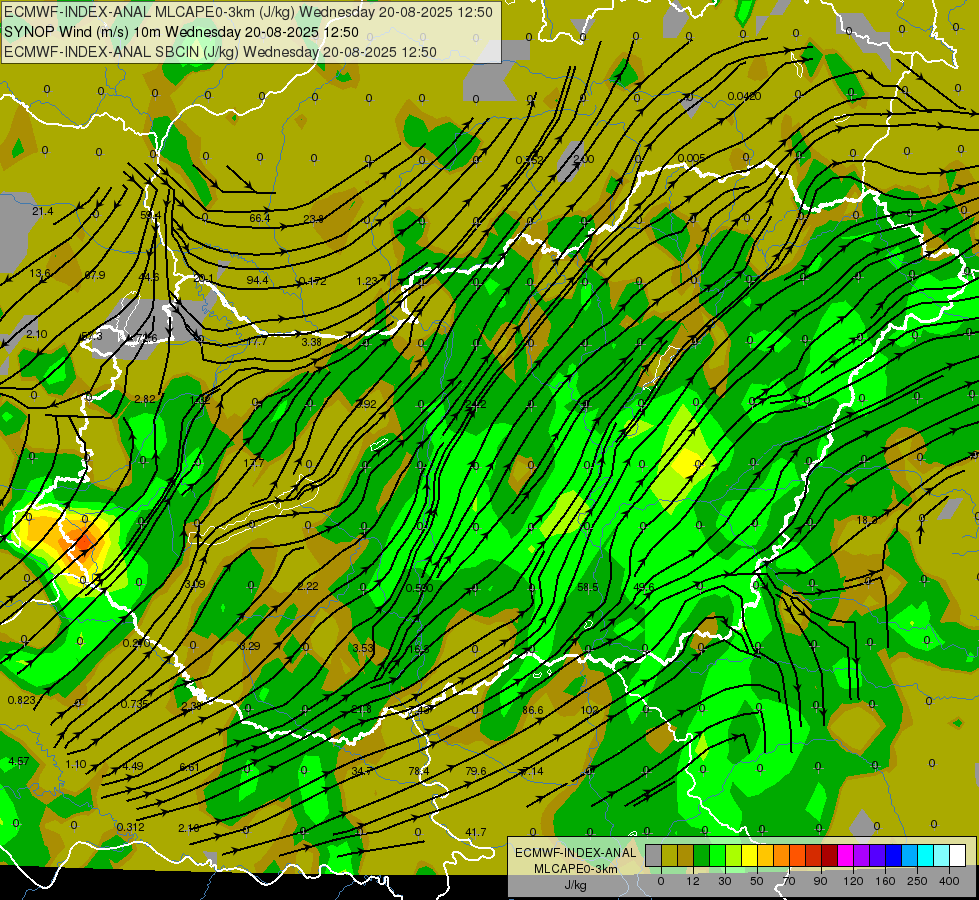Click the 102 value on the map
Screen dimensions: 979x900
589,710
